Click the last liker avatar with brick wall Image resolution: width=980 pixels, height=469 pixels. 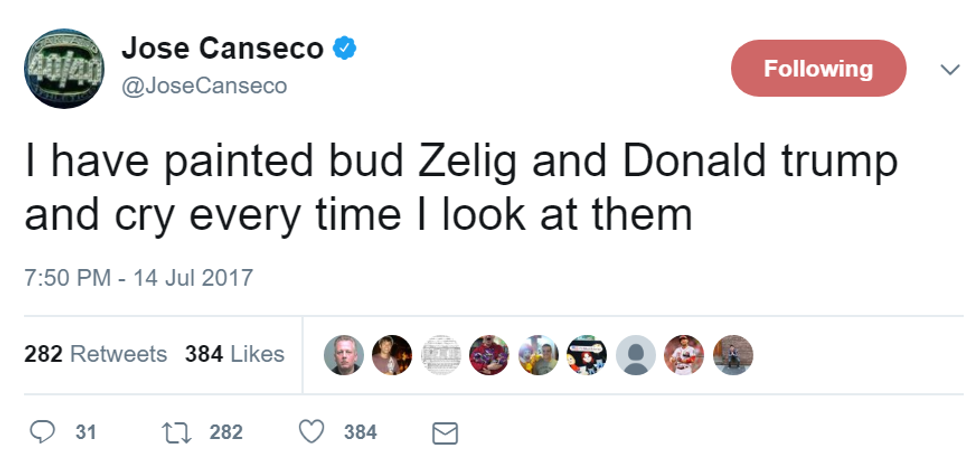pos(731,354)
